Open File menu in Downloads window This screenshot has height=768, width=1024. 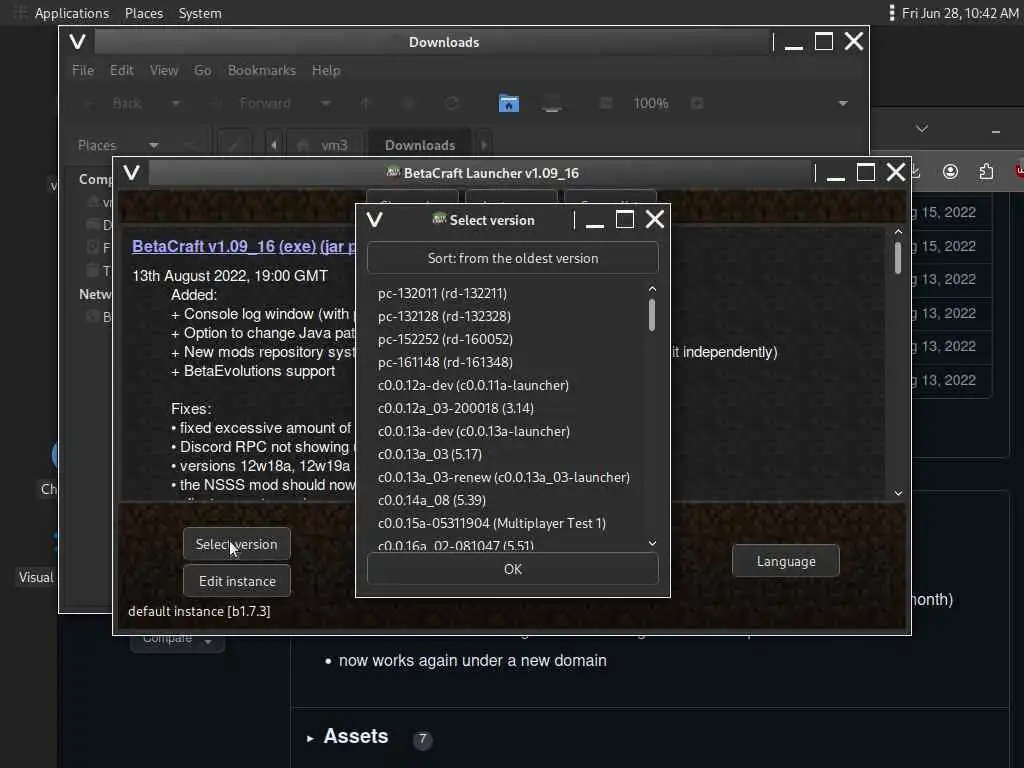83,70
